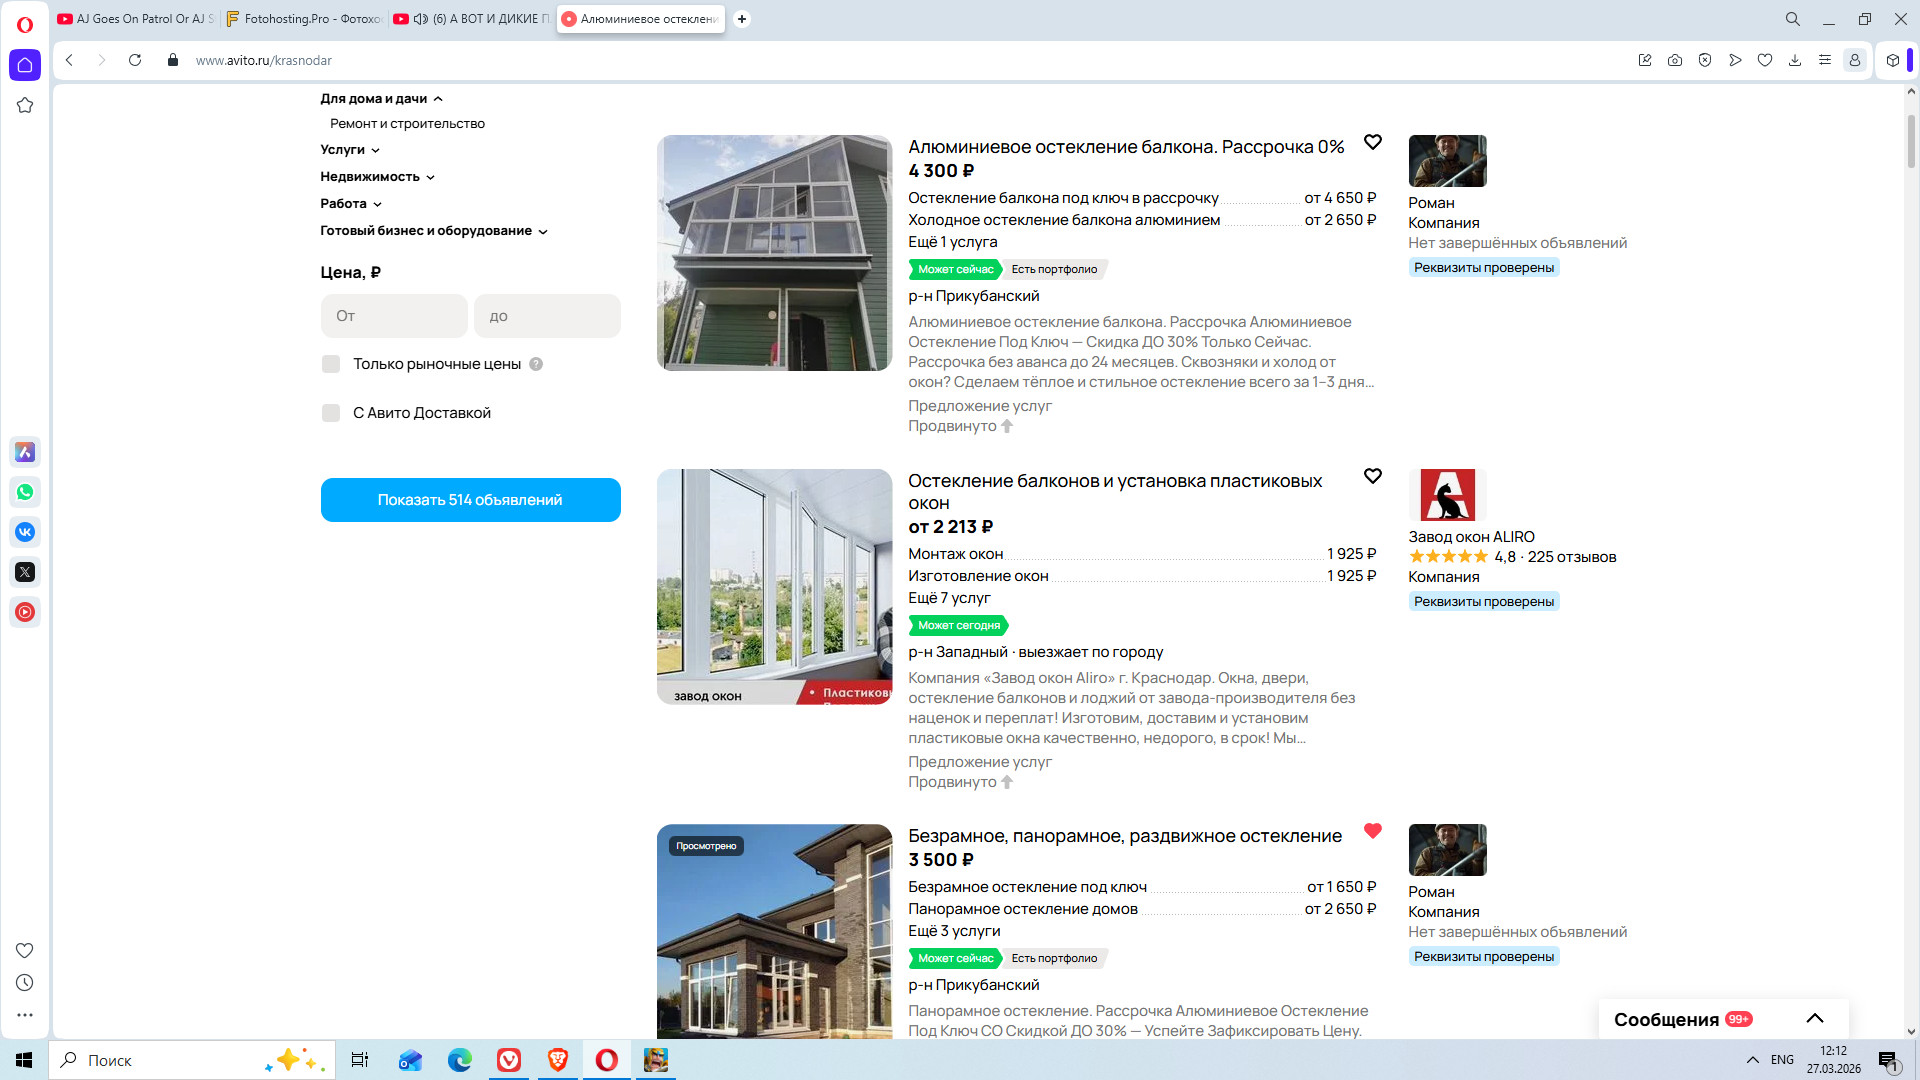Open Brave browser from the taskbar
Screen dimensions: 1920x1080
558,1060
